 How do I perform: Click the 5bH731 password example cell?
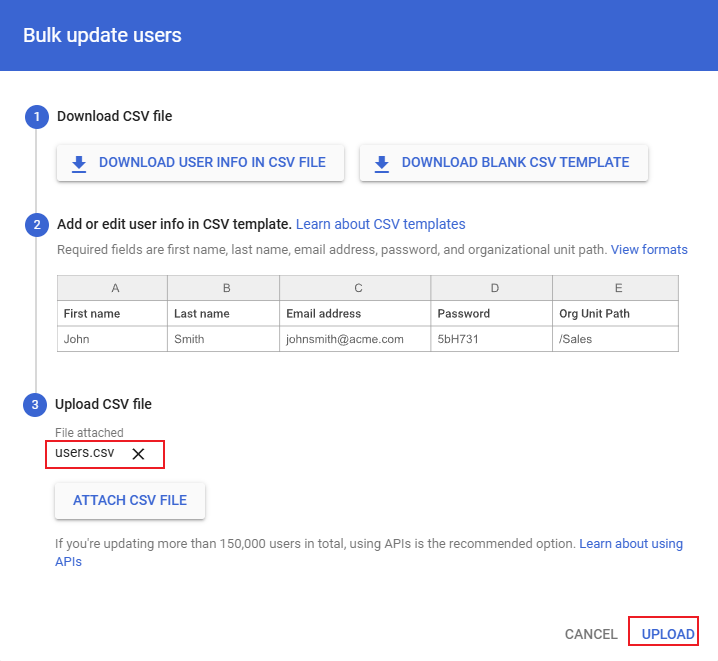point(460,339)
